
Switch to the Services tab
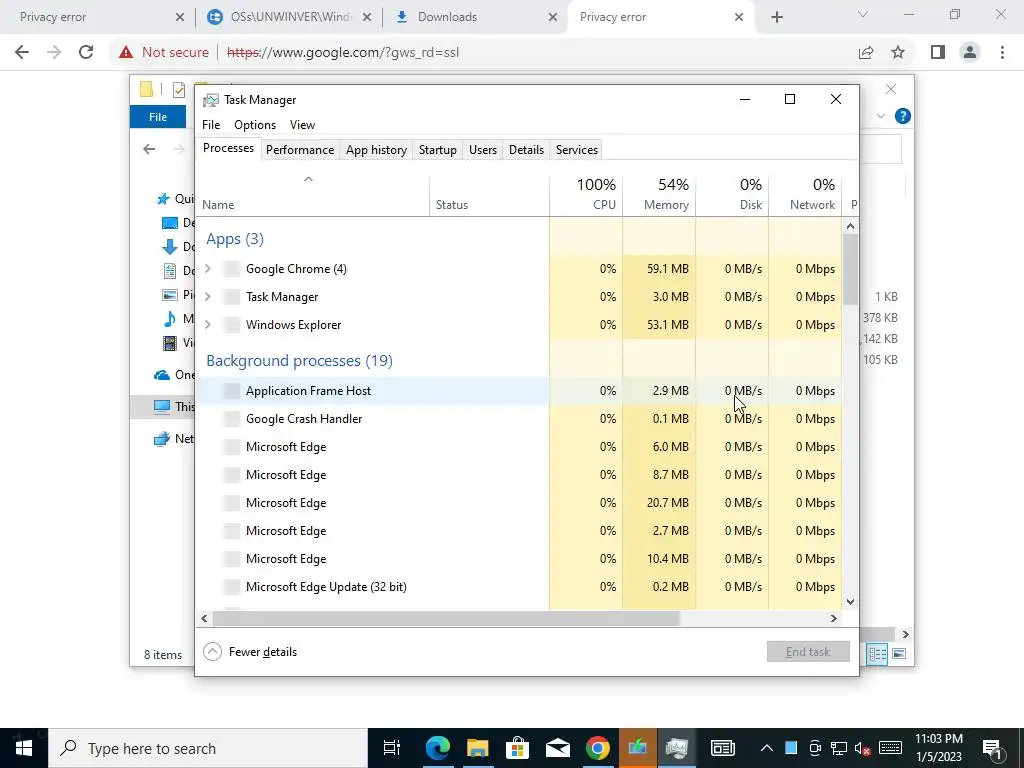click(577, 150)
